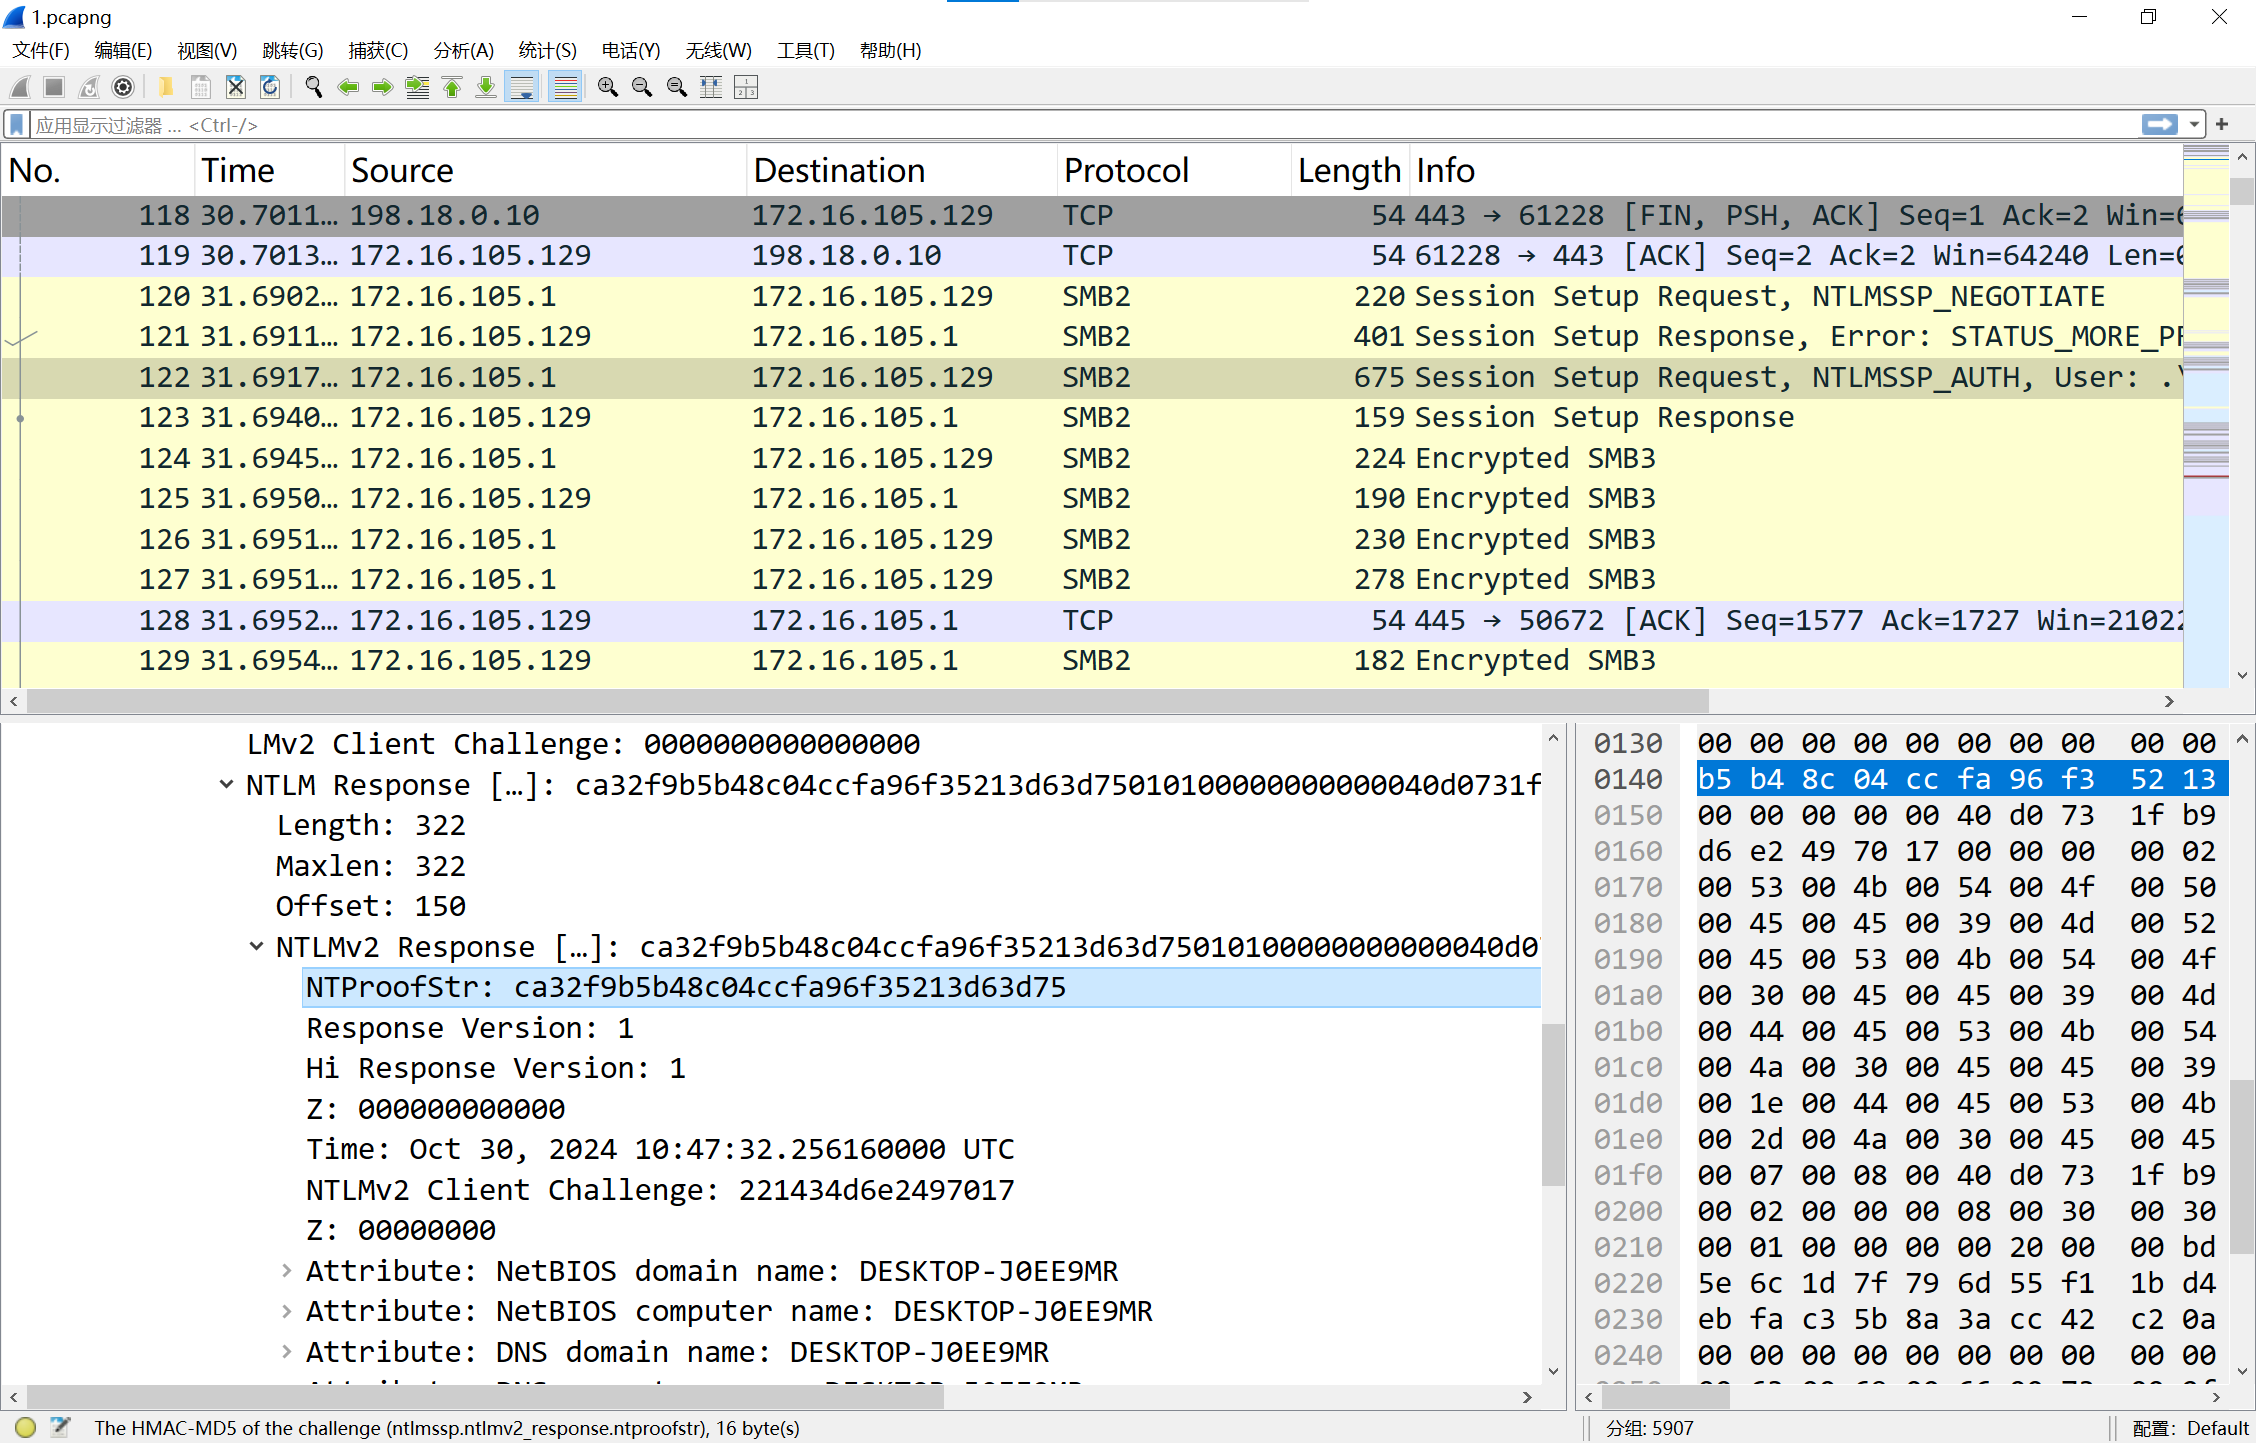Open the 统计(S) menu
Image resolution: width=2256 pixels, height=1443 pixels.
(x=548, y=51)
